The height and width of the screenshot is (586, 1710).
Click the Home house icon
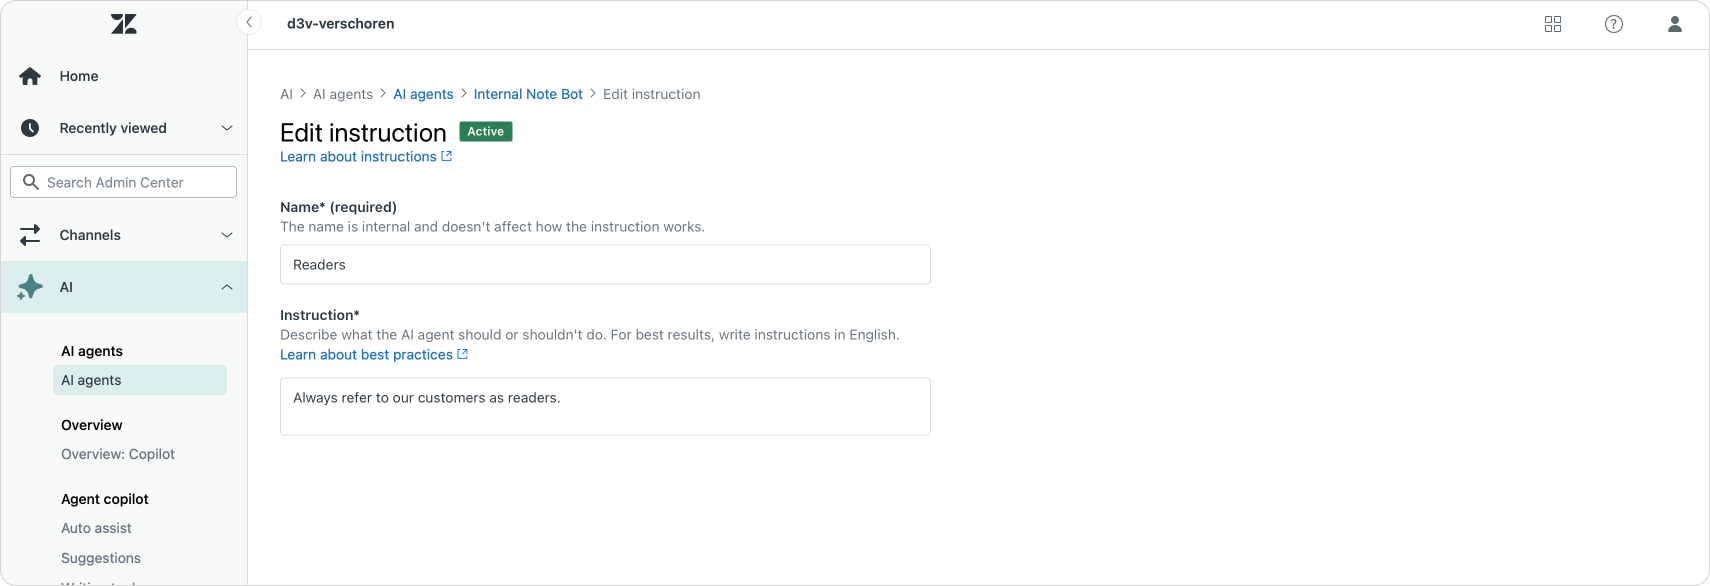[30, 76]
